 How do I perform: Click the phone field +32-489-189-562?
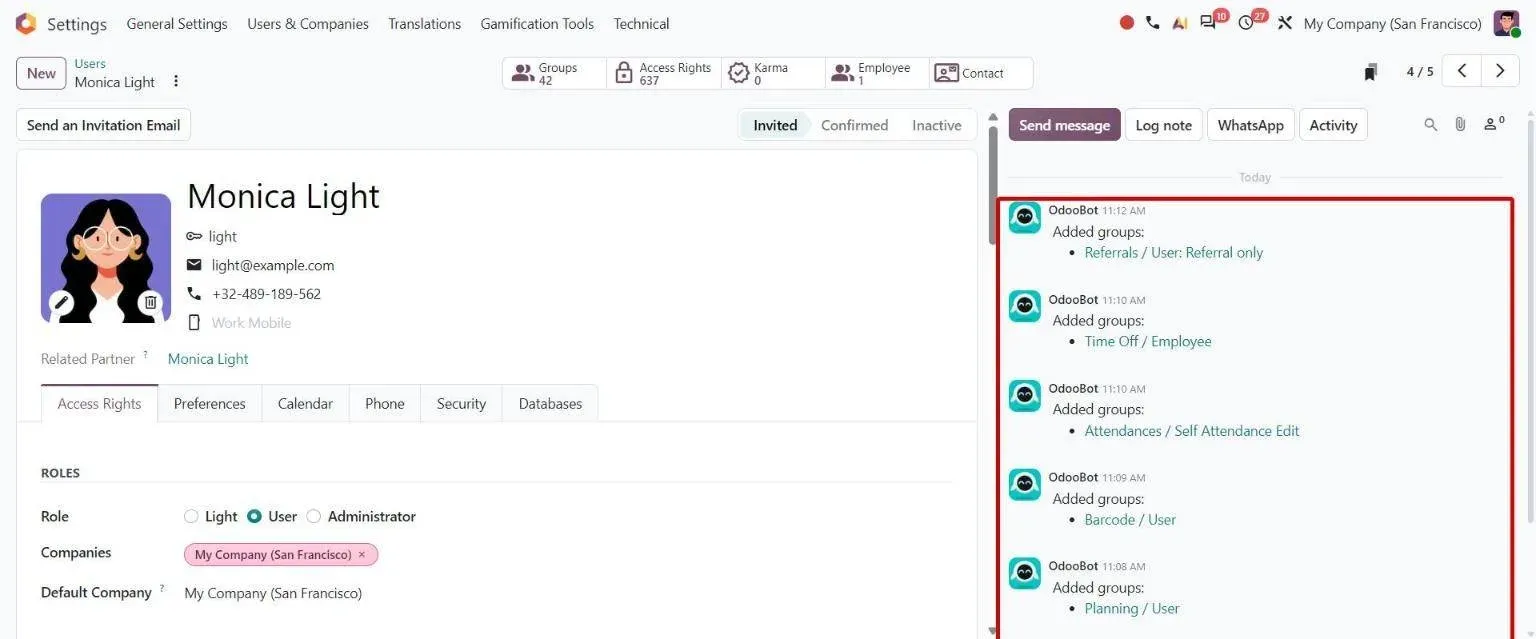tap(266, 294)
